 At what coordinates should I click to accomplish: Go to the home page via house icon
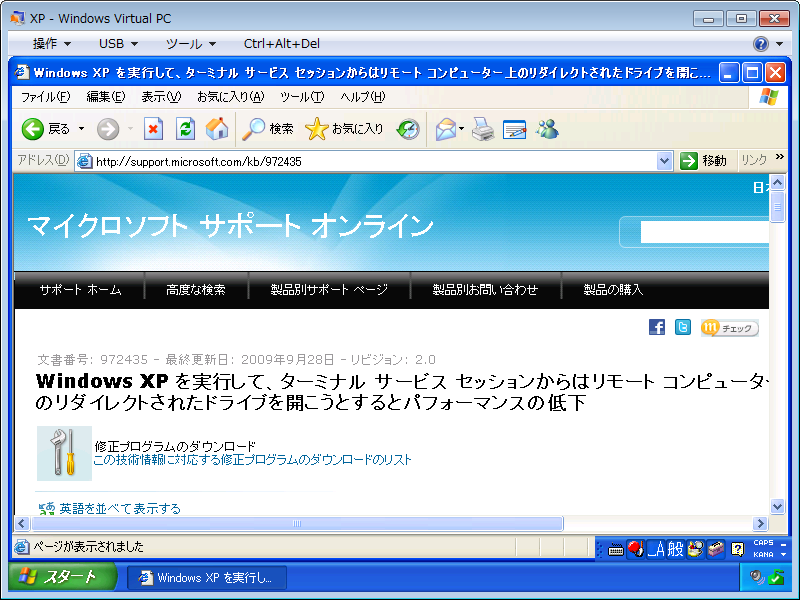(x=217, y=129)
